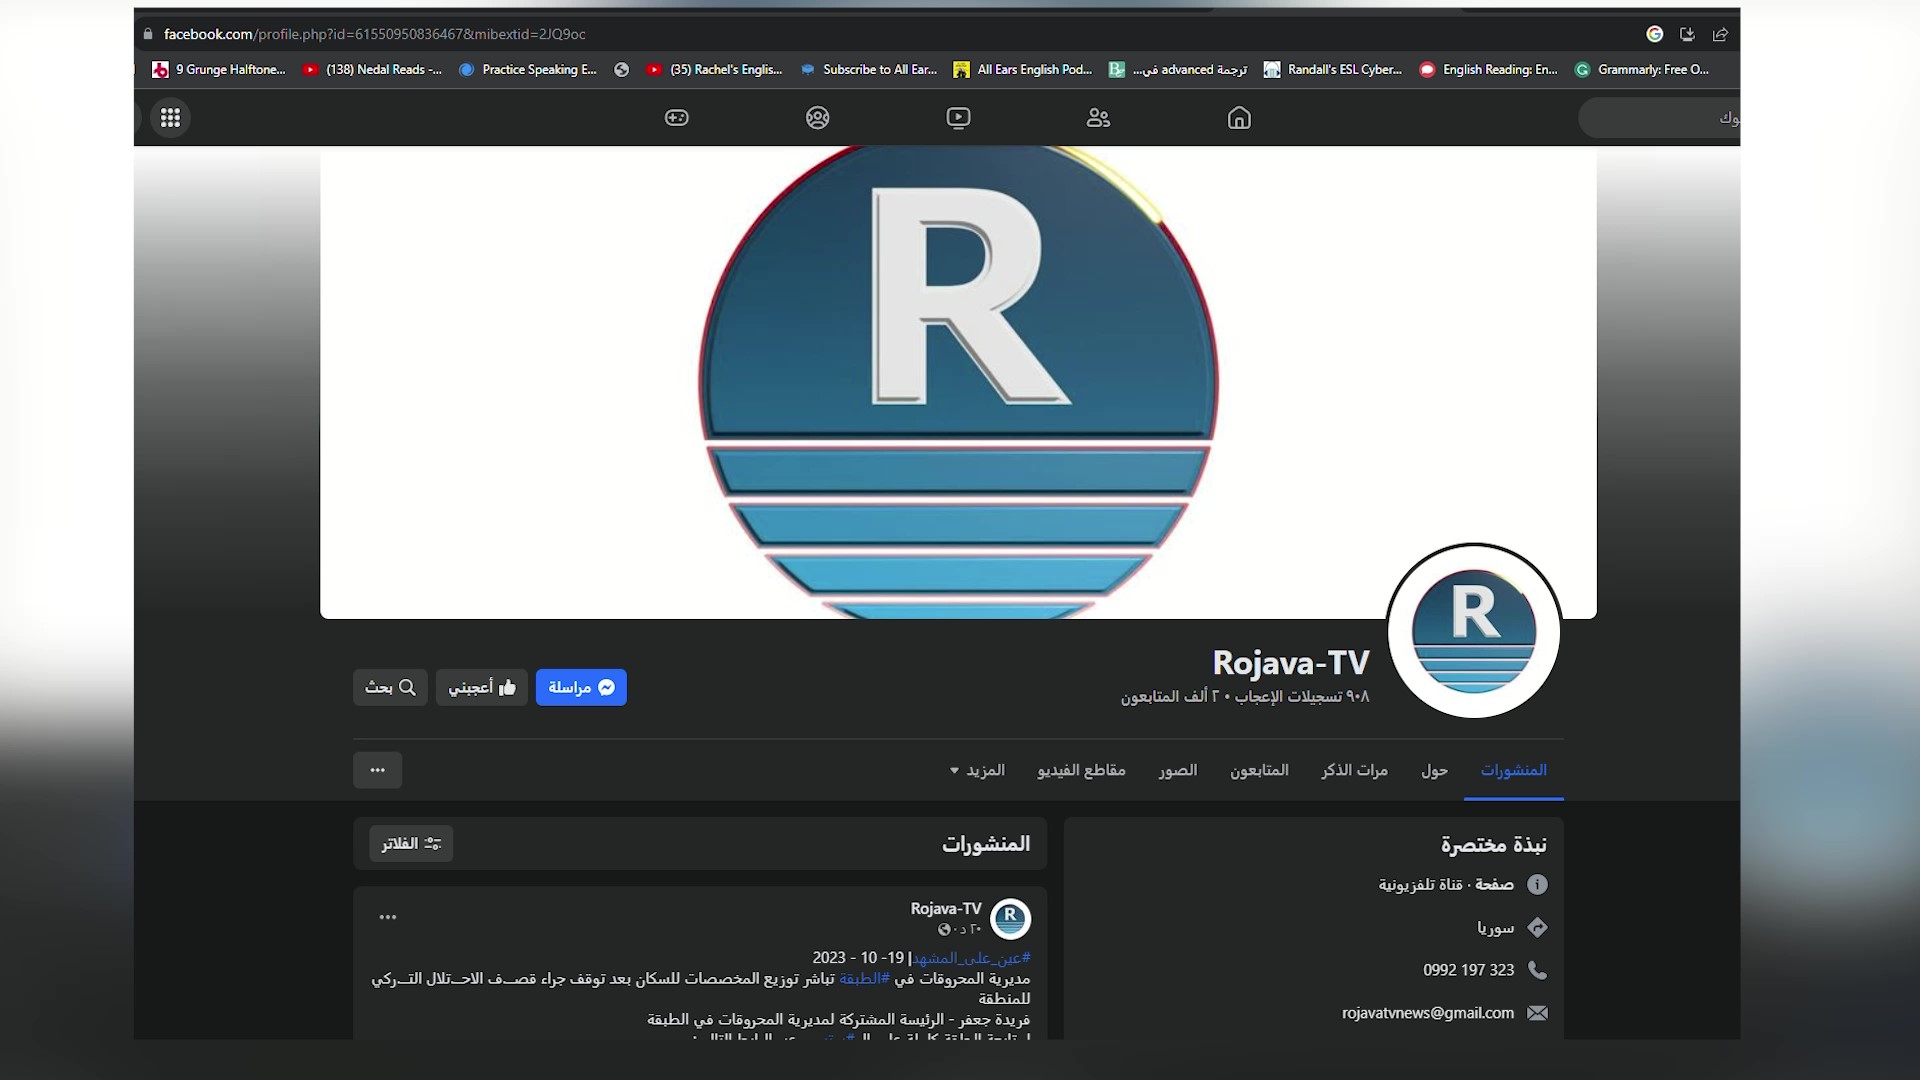Select the مرات الذكر mentions tab
The height and width of the screenshot is (1080, 1920).
pos(1354,770)
